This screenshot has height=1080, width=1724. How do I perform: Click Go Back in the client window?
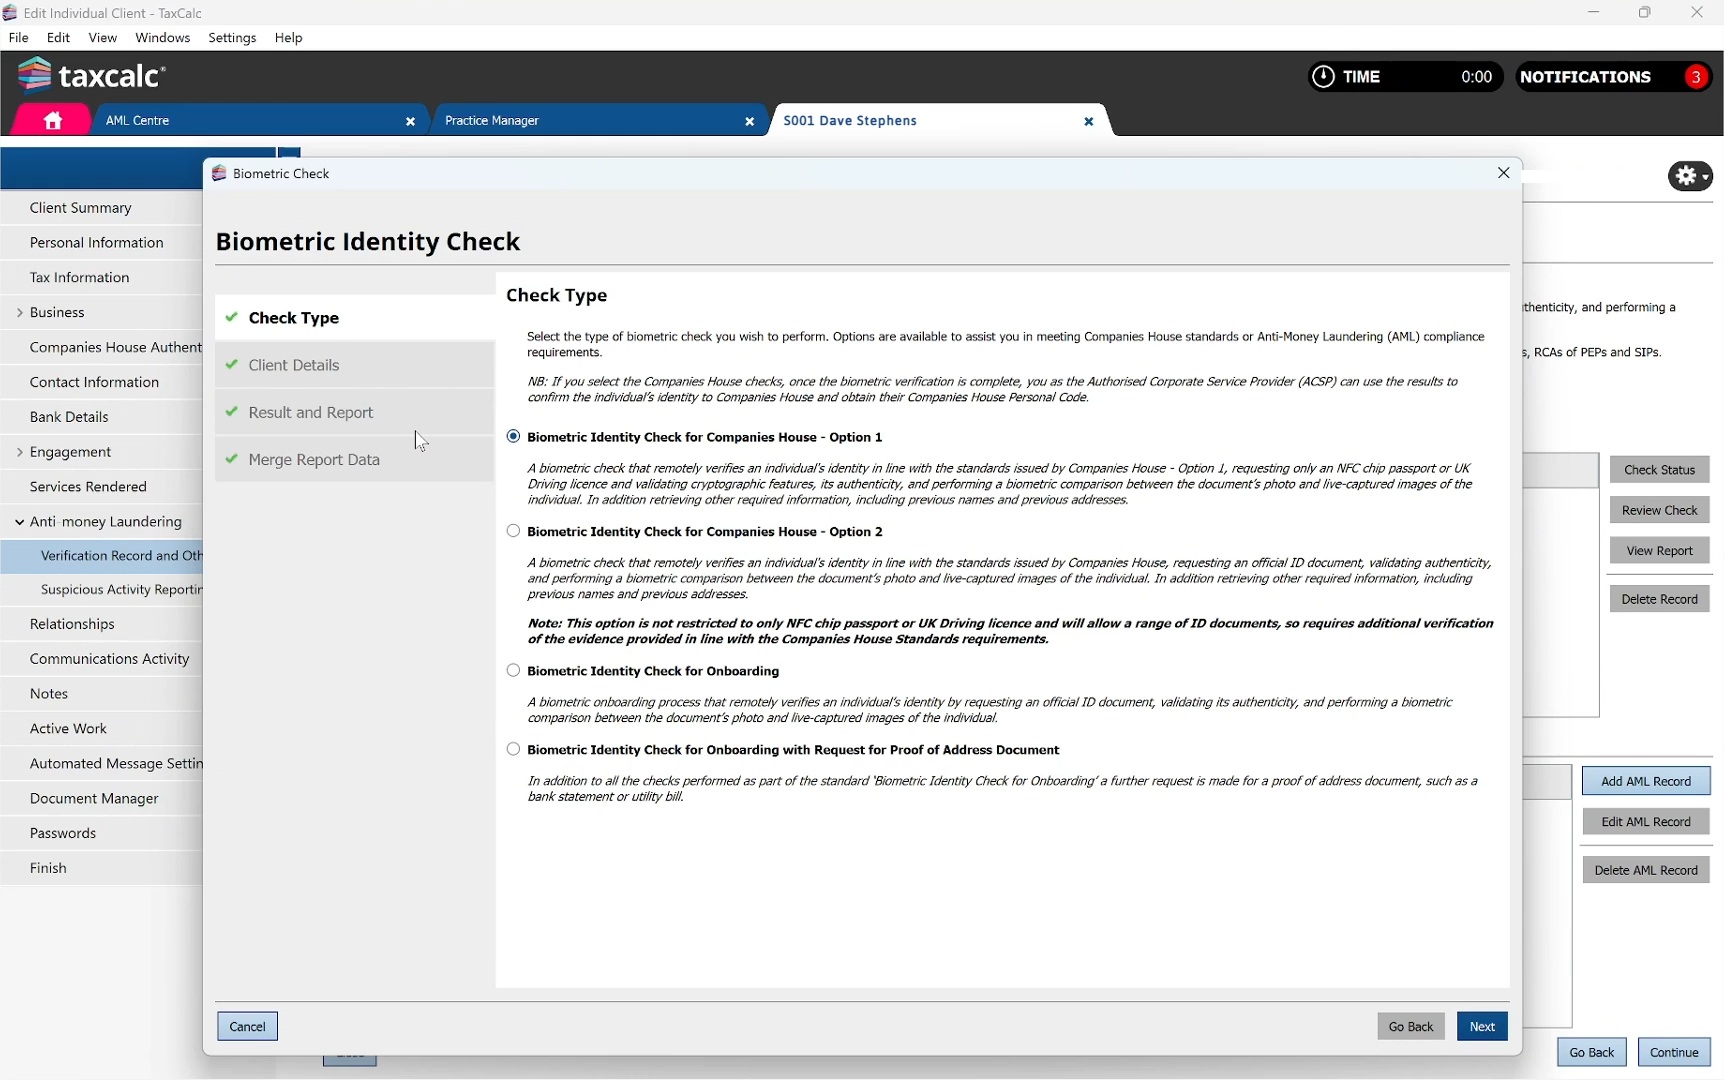tap(1591, 1052)
